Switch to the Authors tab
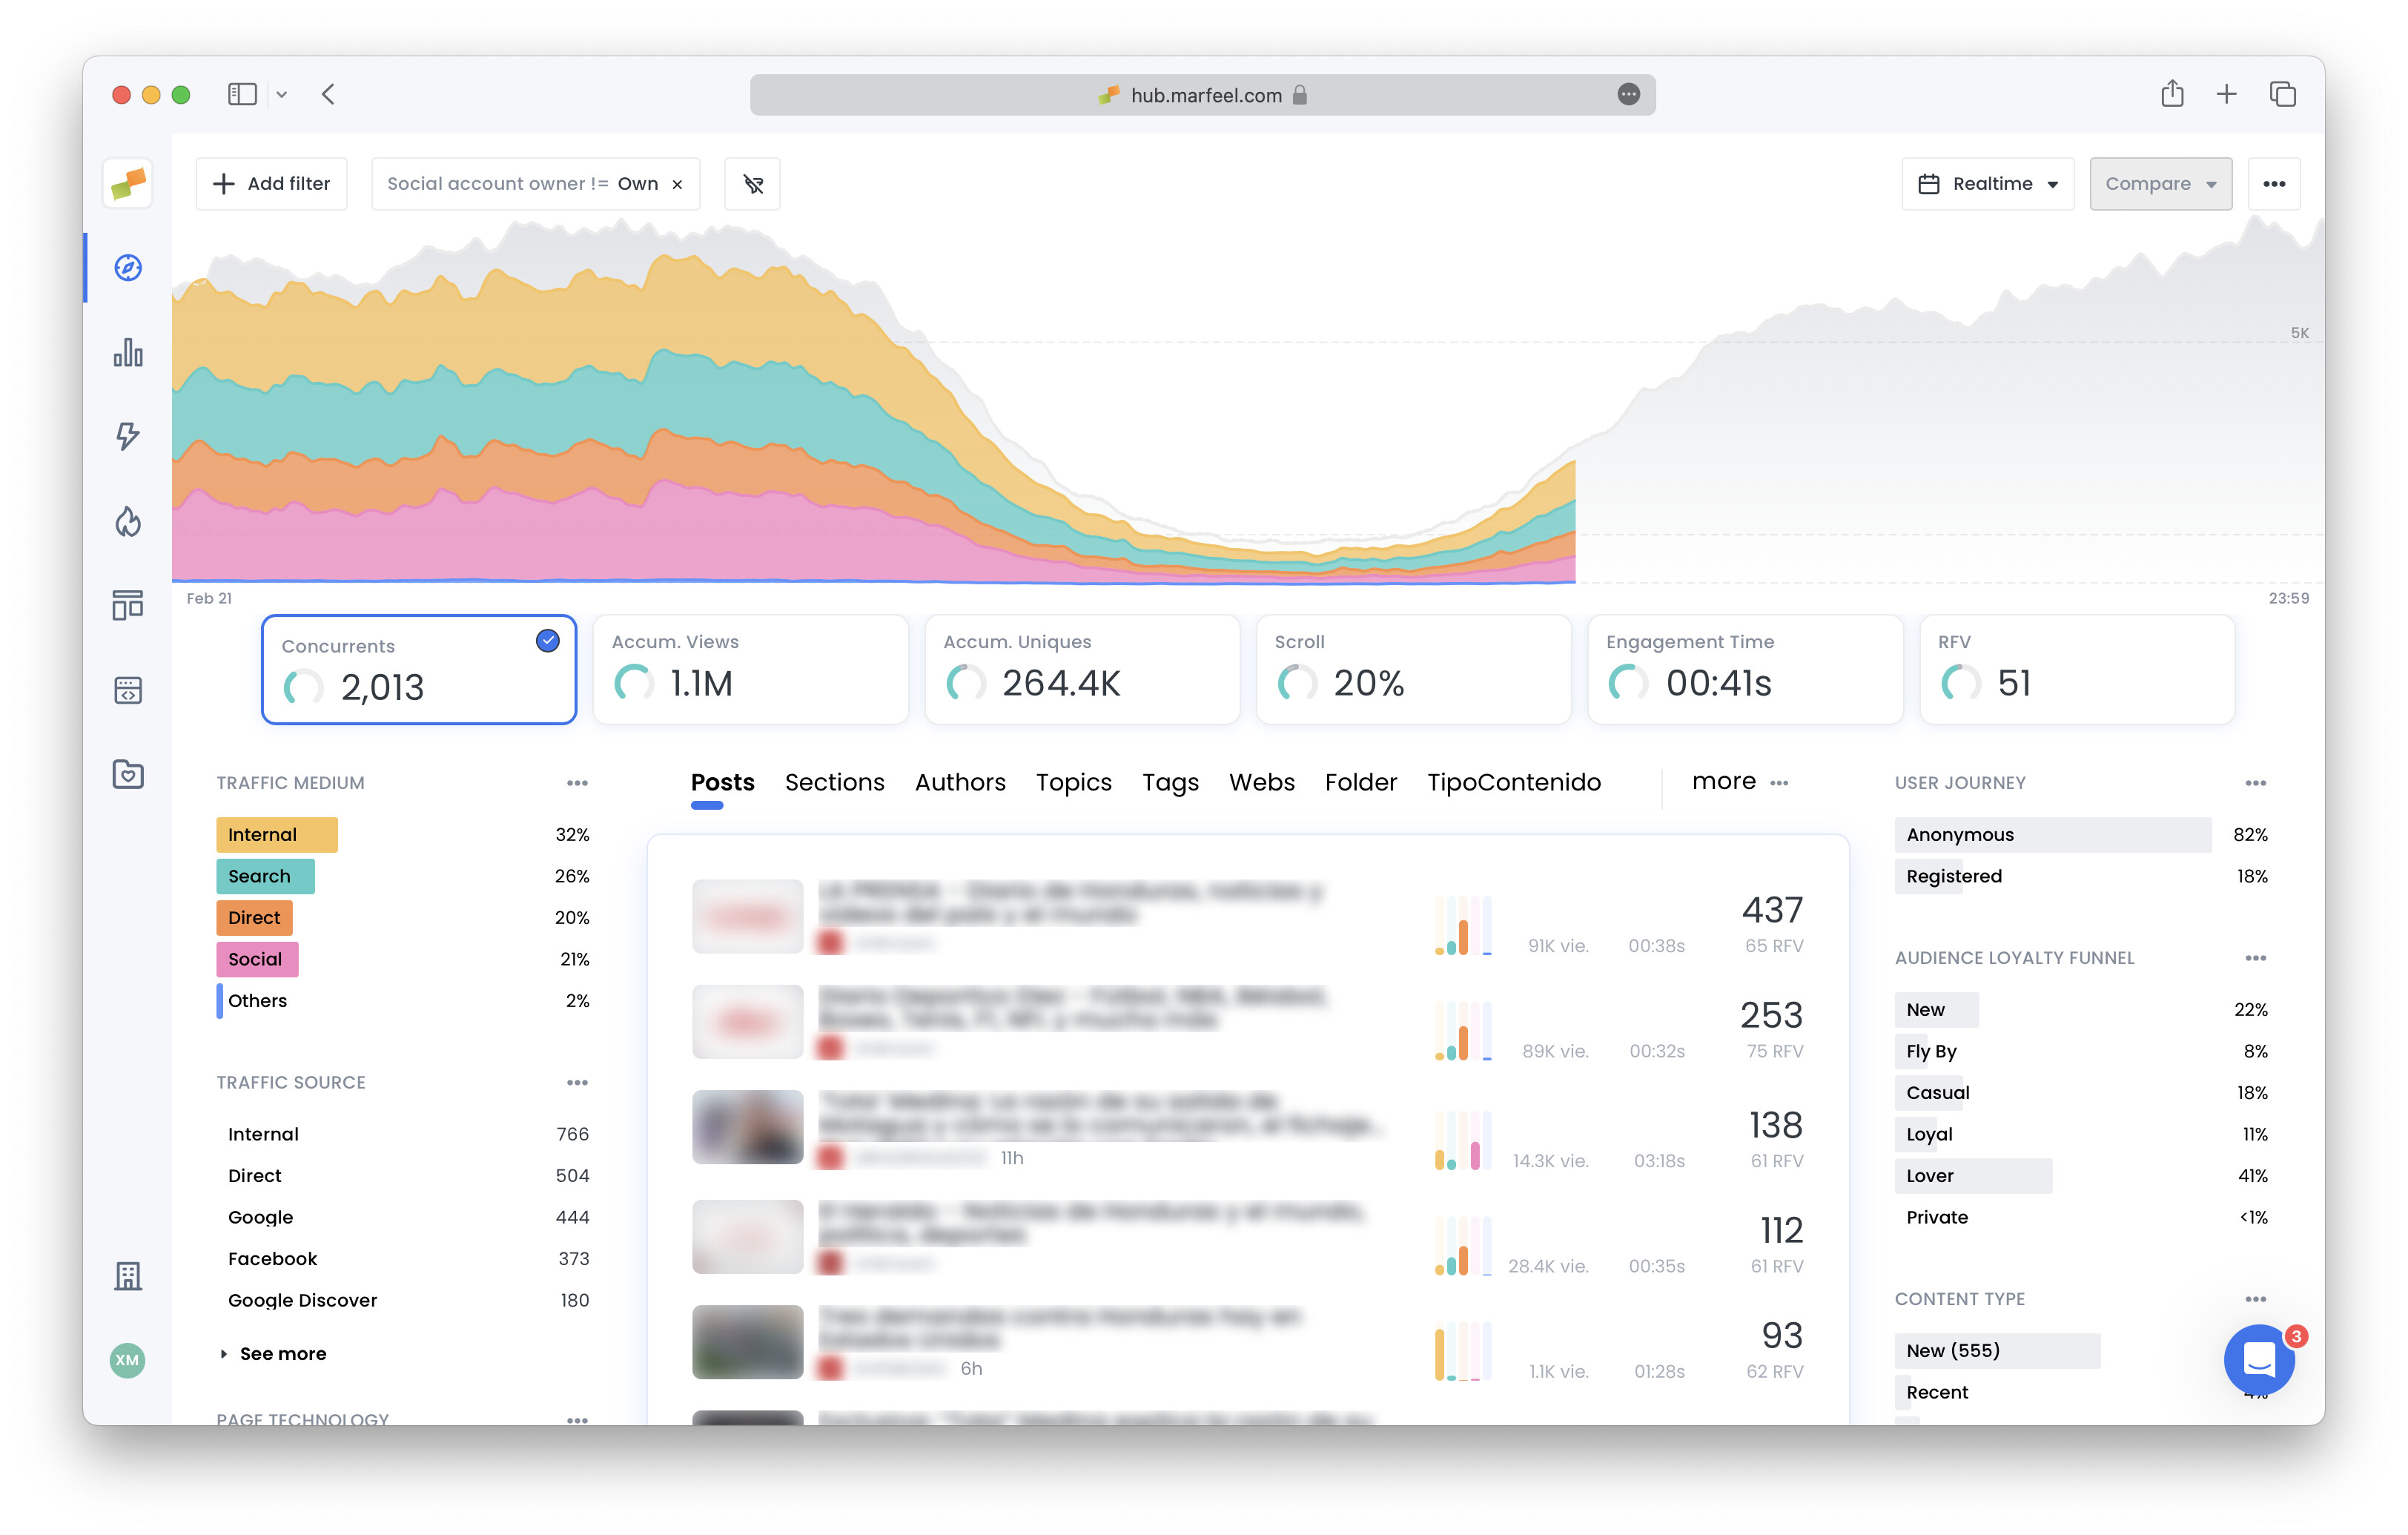Screen dimensions: 2408x1535 pyautogui.click(x=959, y=782)
